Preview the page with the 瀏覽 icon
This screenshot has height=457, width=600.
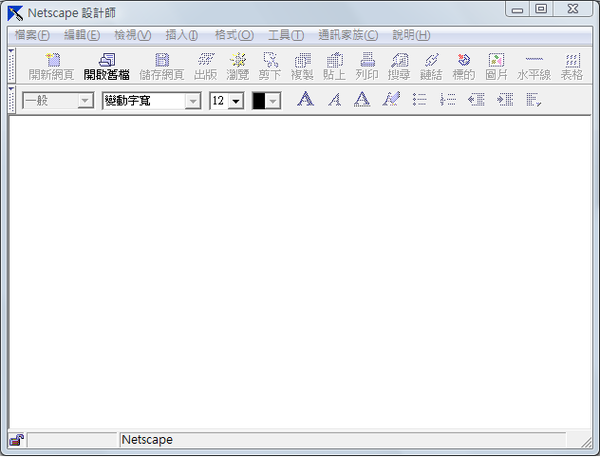click(x=238, y=66)
